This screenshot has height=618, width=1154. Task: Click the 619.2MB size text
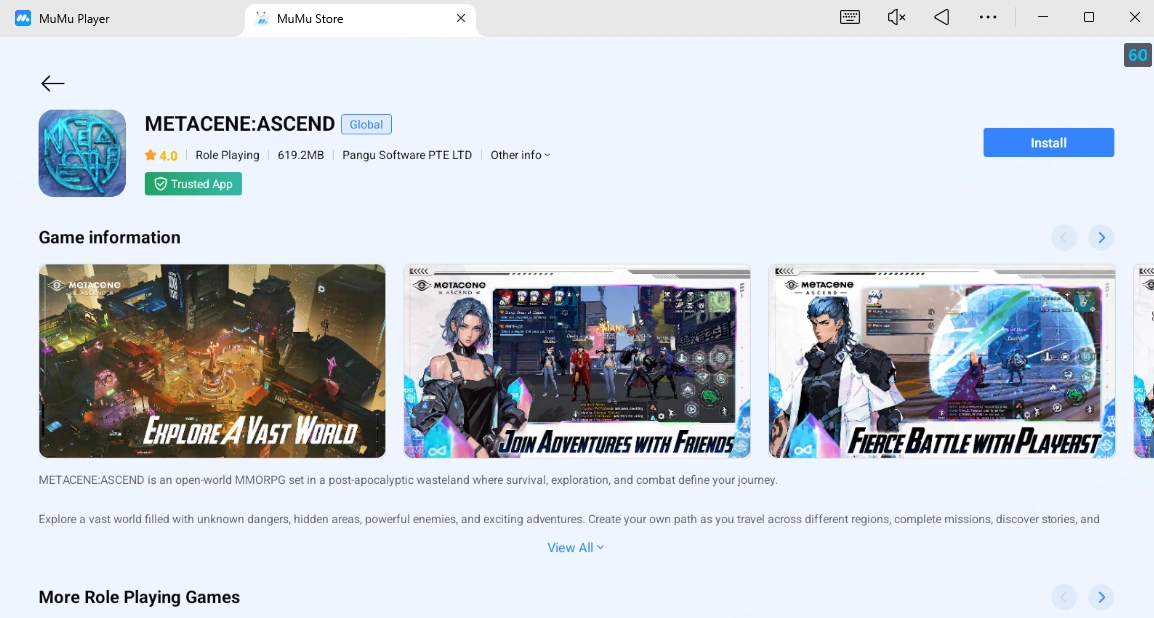pyautogui.click(x=300, y=155)
